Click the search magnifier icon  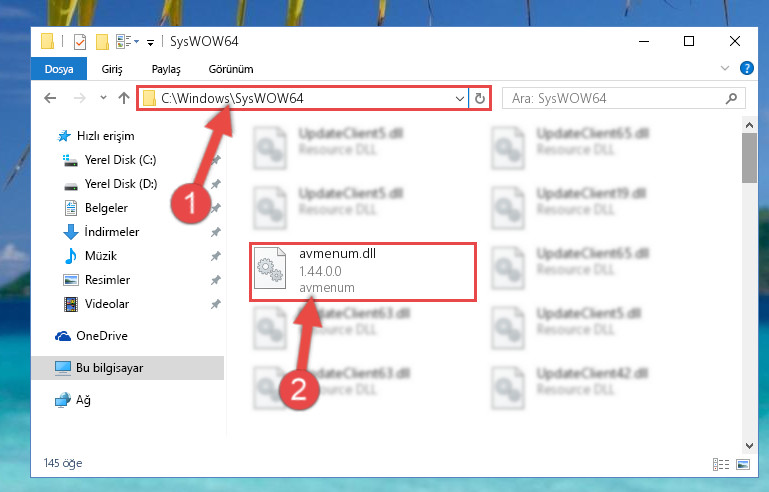coord(731,99)
